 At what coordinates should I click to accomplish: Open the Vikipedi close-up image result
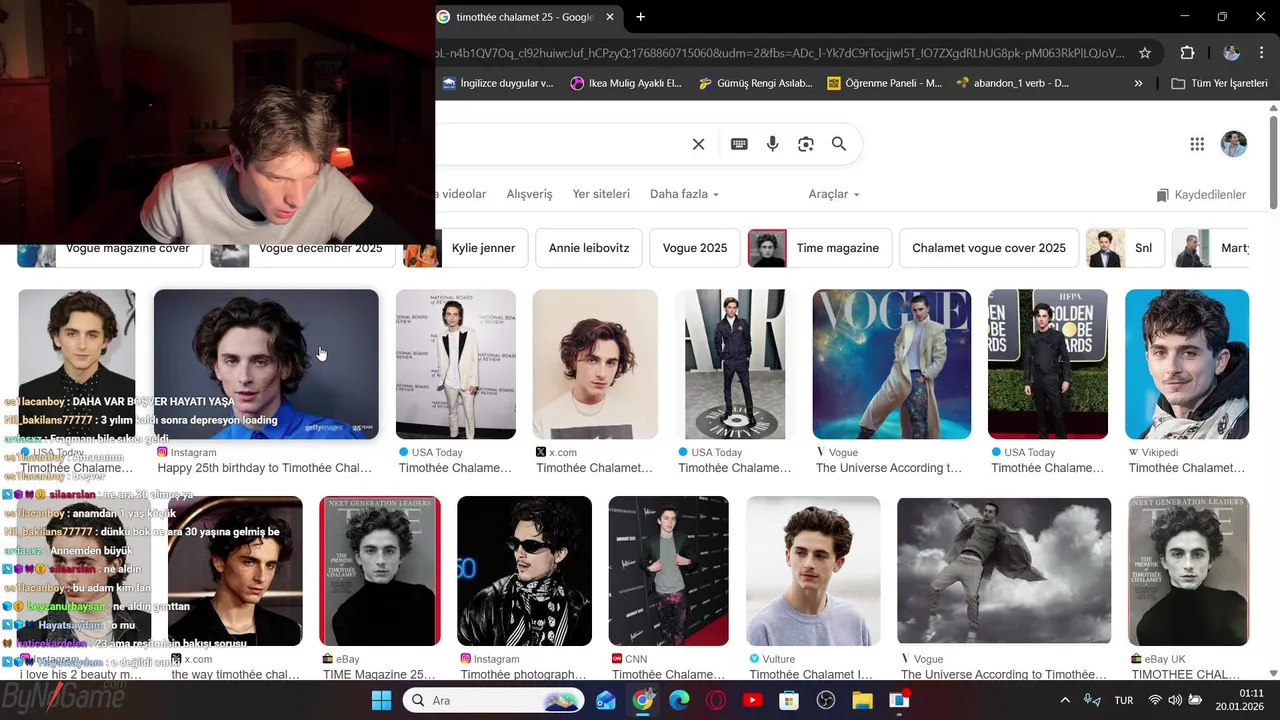[1187, 364]
